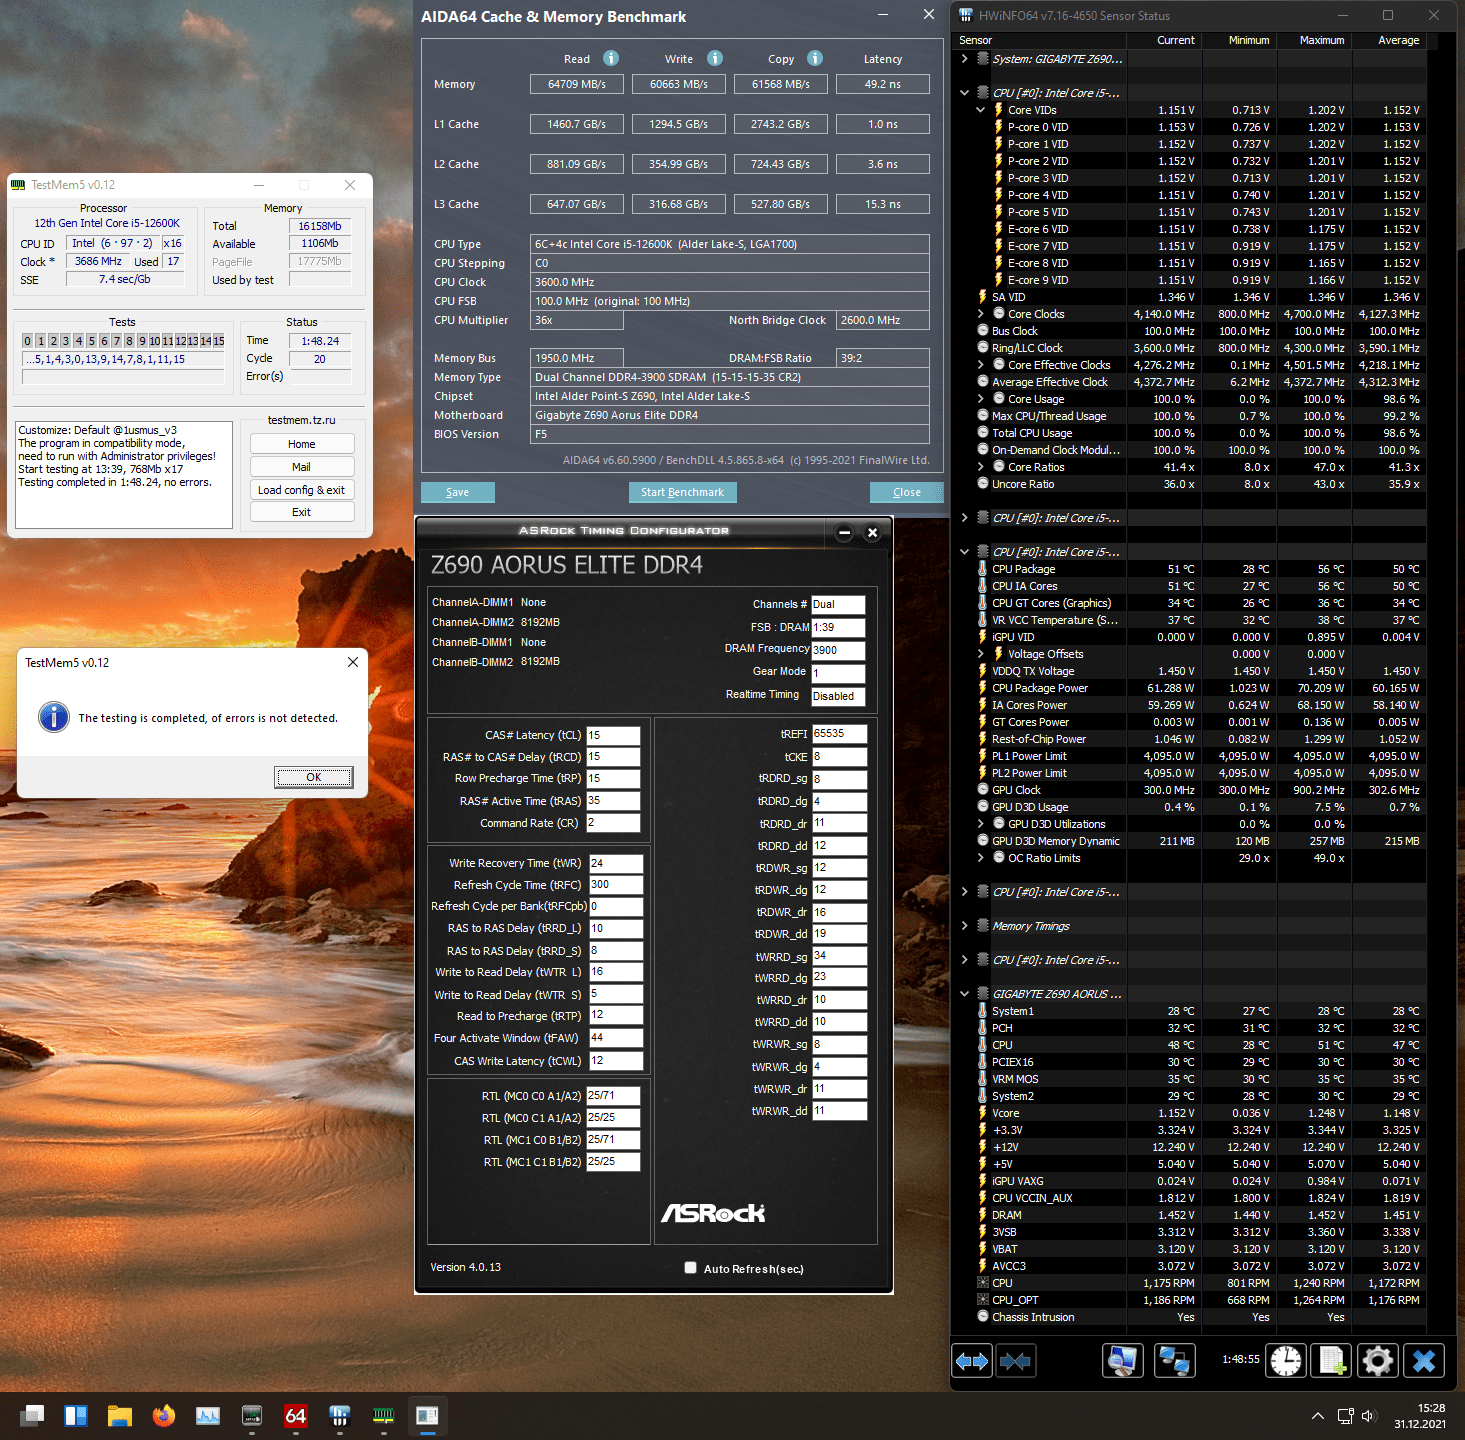This screenshot has height=1440, width=1465.
Task: Expand Core Usage node
Action: point(981,399)
